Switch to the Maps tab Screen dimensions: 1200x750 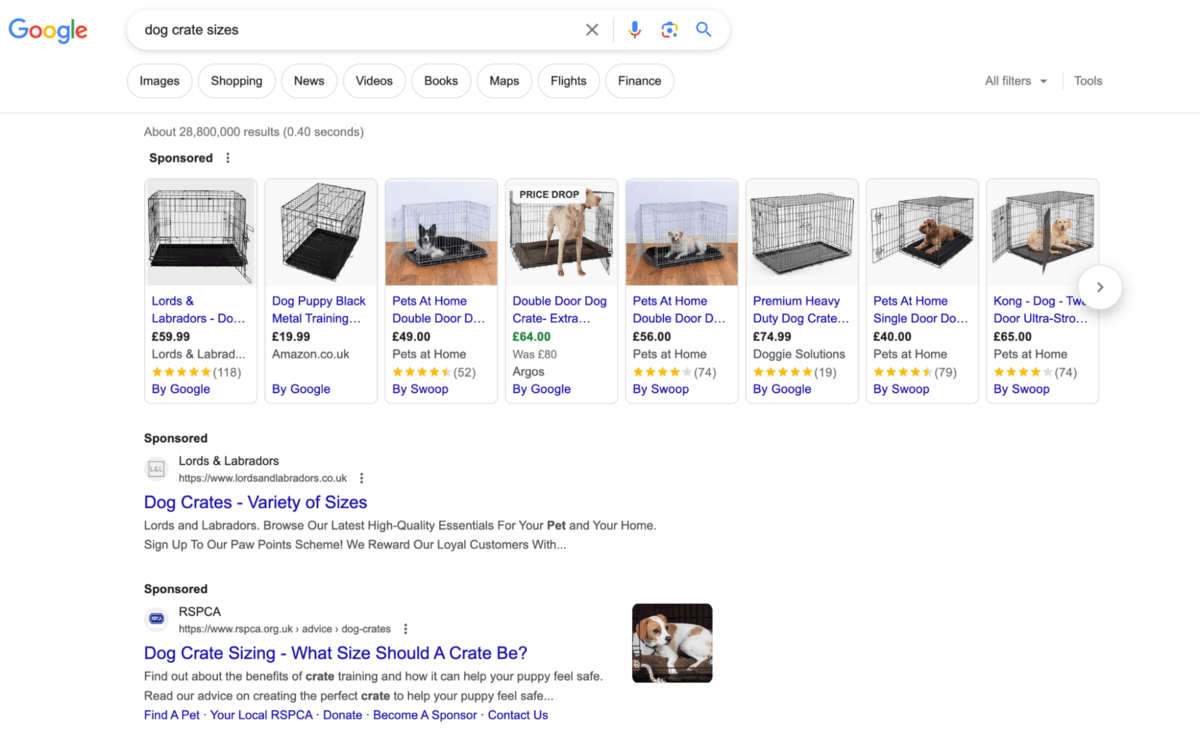pyautogui.click(x=504, y=81)
